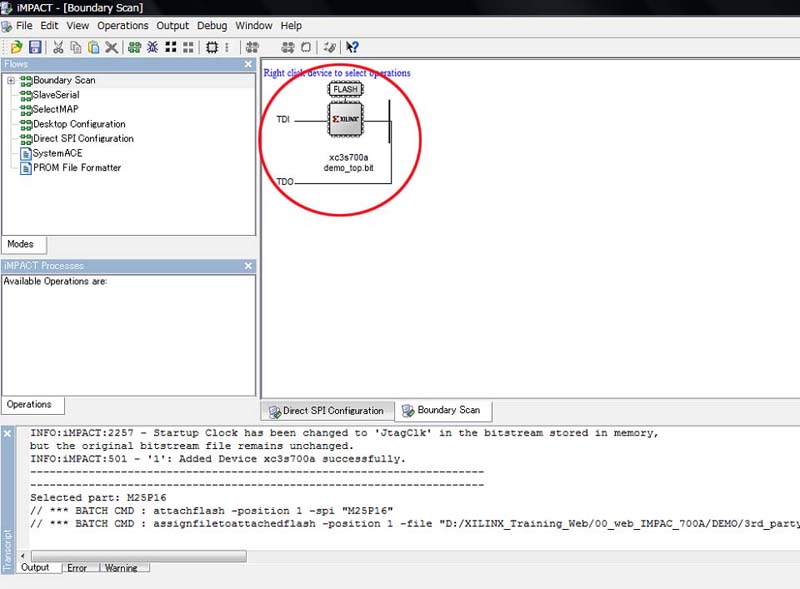Click the Copy toolbar icon
Image resolution: width=800 pixels, height=589 pixels.
[76, 47]
